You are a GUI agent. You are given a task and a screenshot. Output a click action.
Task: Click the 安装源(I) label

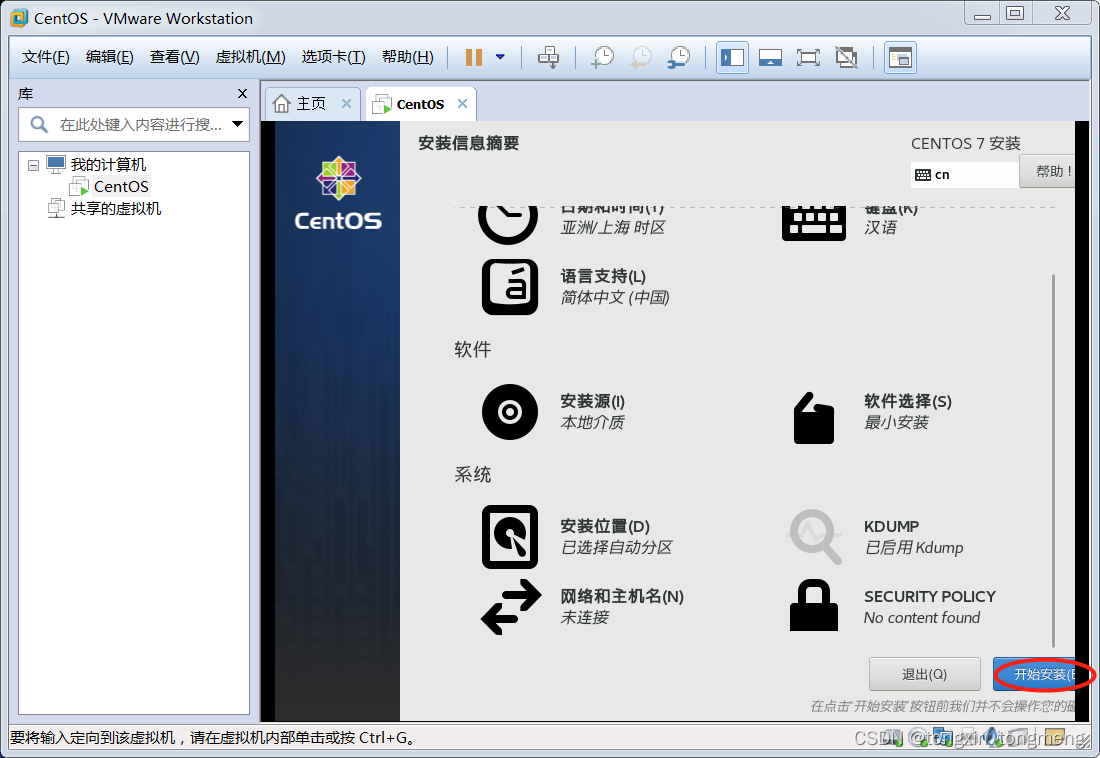point(593,401)
